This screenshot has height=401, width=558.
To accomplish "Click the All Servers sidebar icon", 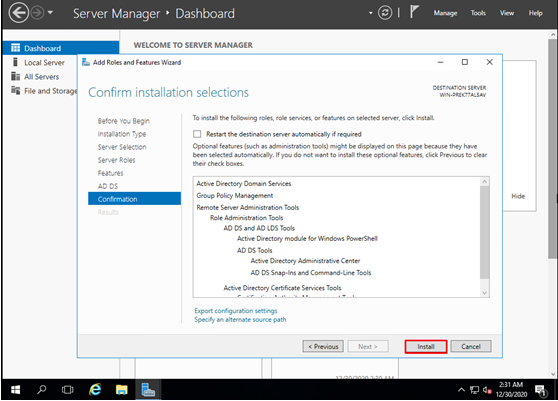I will (x=15, y=76).
